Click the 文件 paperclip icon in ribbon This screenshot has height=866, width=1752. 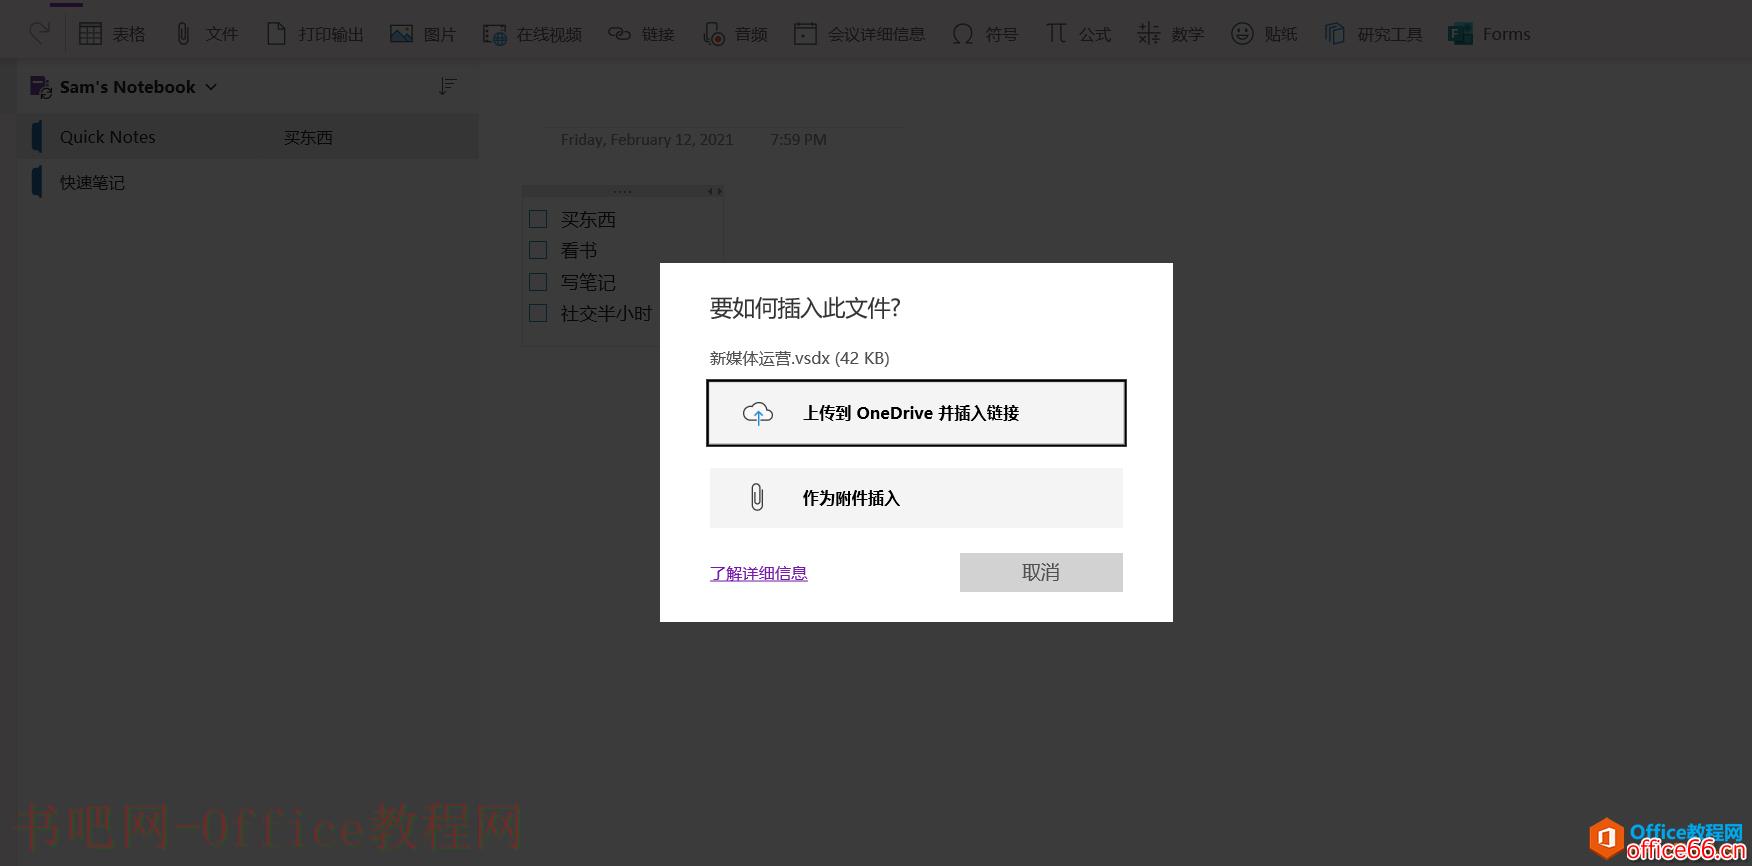(x=183, y=34)
